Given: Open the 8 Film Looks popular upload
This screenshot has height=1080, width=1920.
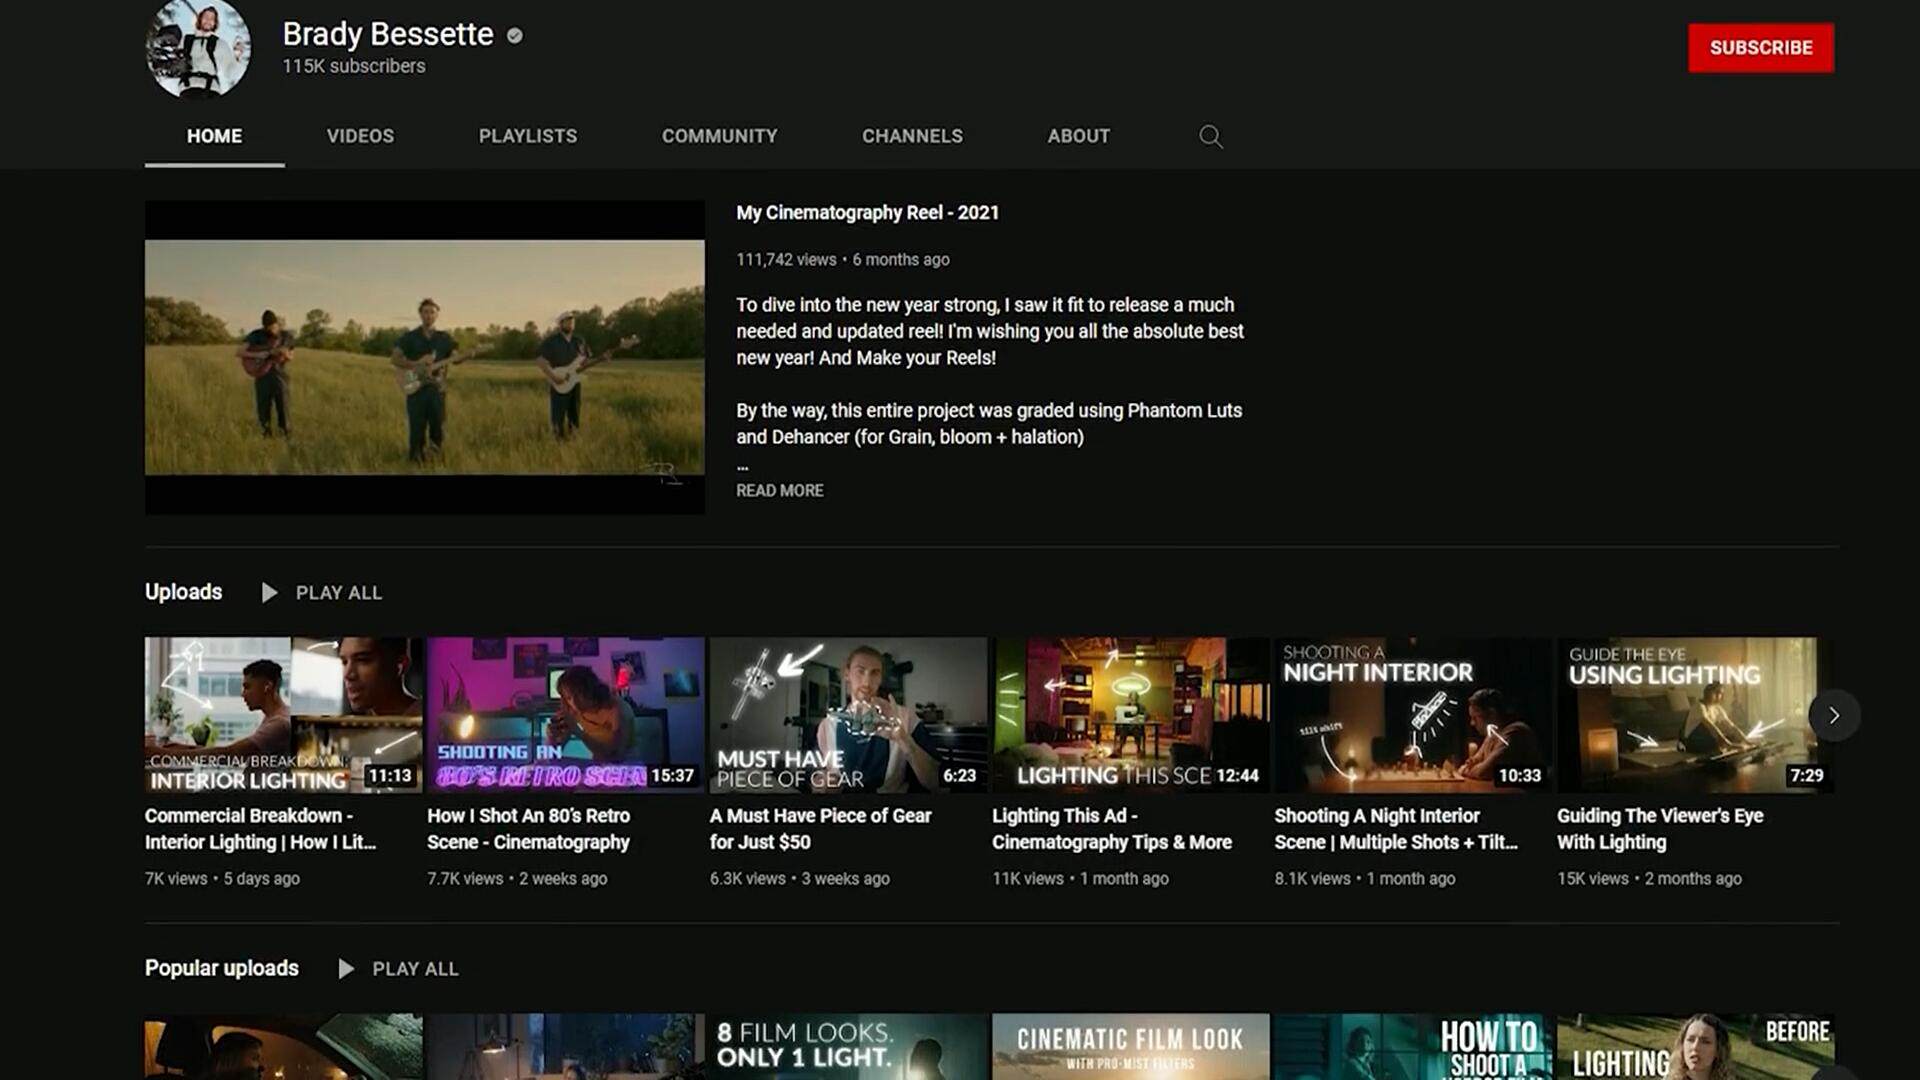Looking at the screenshot, I should click(847, 1045).
